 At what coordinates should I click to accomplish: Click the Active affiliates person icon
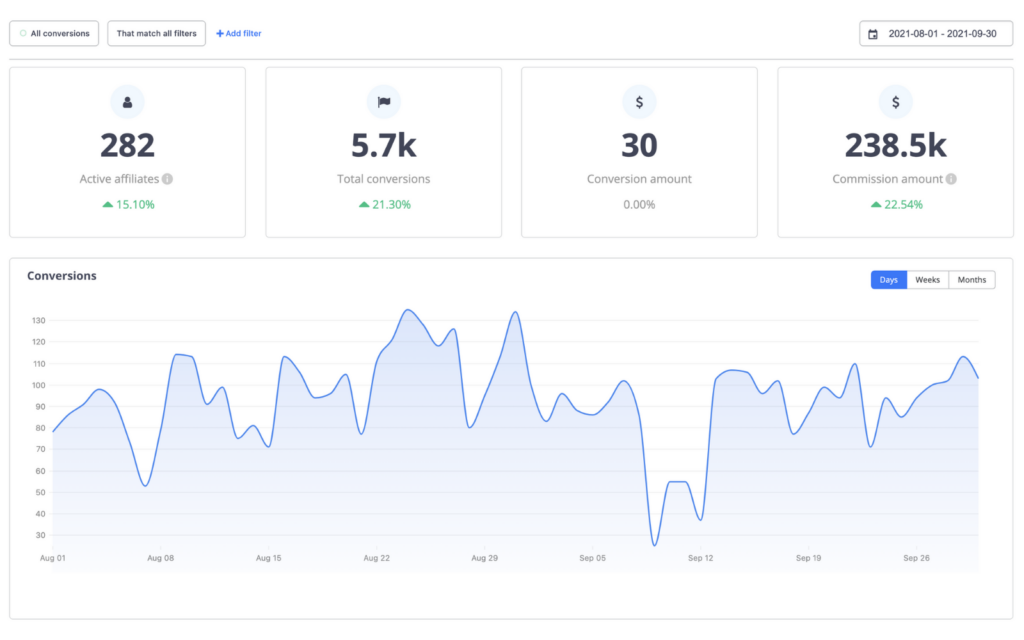127,101
